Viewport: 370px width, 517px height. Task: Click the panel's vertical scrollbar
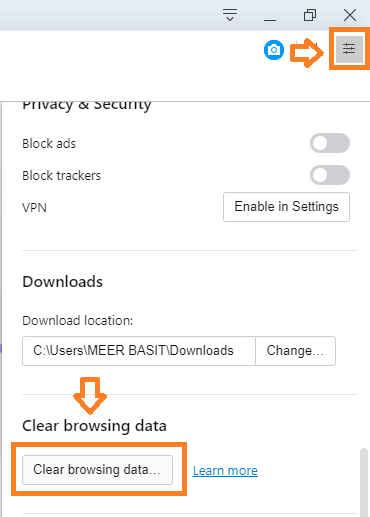pos(364,482)
